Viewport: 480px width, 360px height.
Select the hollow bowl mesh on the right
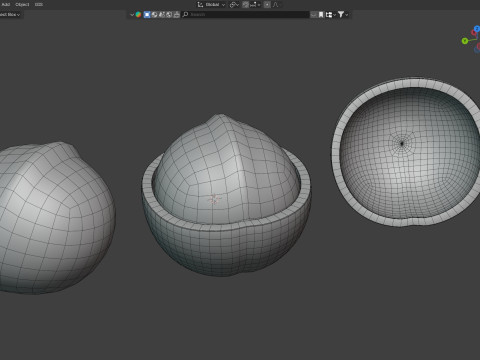tap(408, 152)
